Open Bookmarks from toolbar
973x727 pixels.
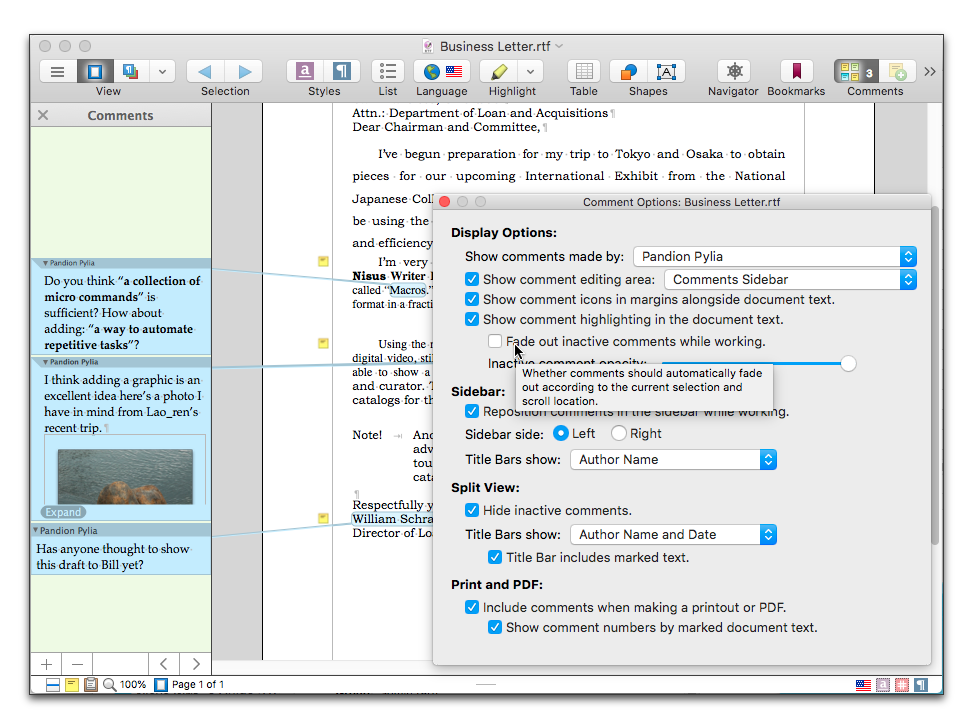point(797,72)
